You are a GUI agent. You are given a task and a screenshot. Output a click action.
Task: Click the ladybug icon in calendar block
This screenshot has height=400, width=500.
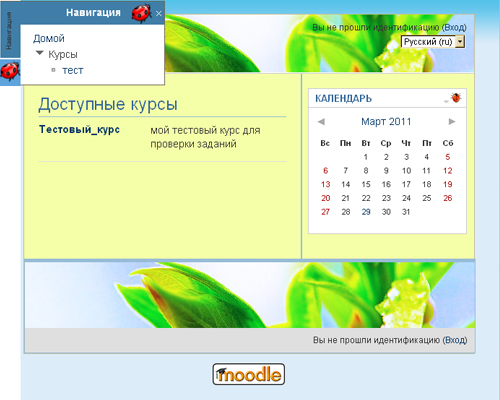(456, 98)
